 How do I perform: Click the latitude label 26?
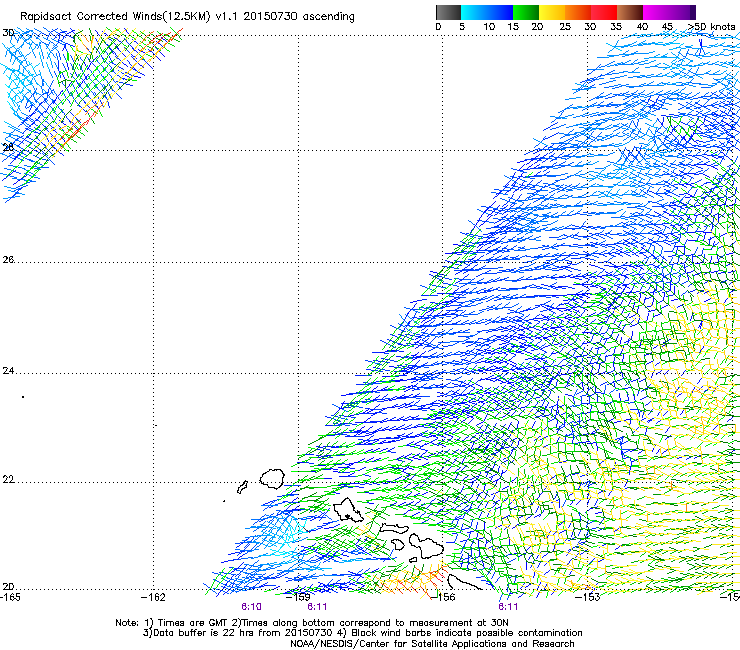8,260
